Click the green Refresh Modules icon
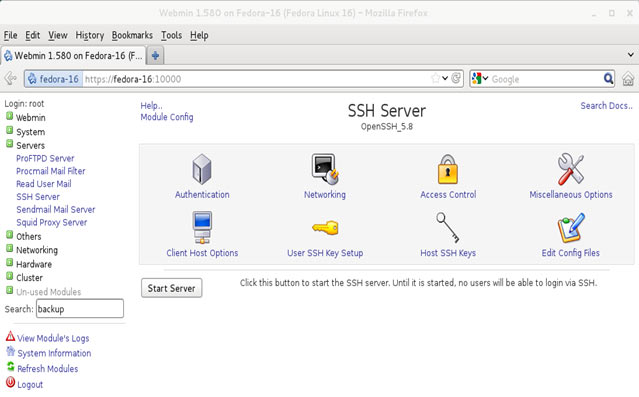The width and height of the screenshot is (639, 397). [x=10, y=367]
